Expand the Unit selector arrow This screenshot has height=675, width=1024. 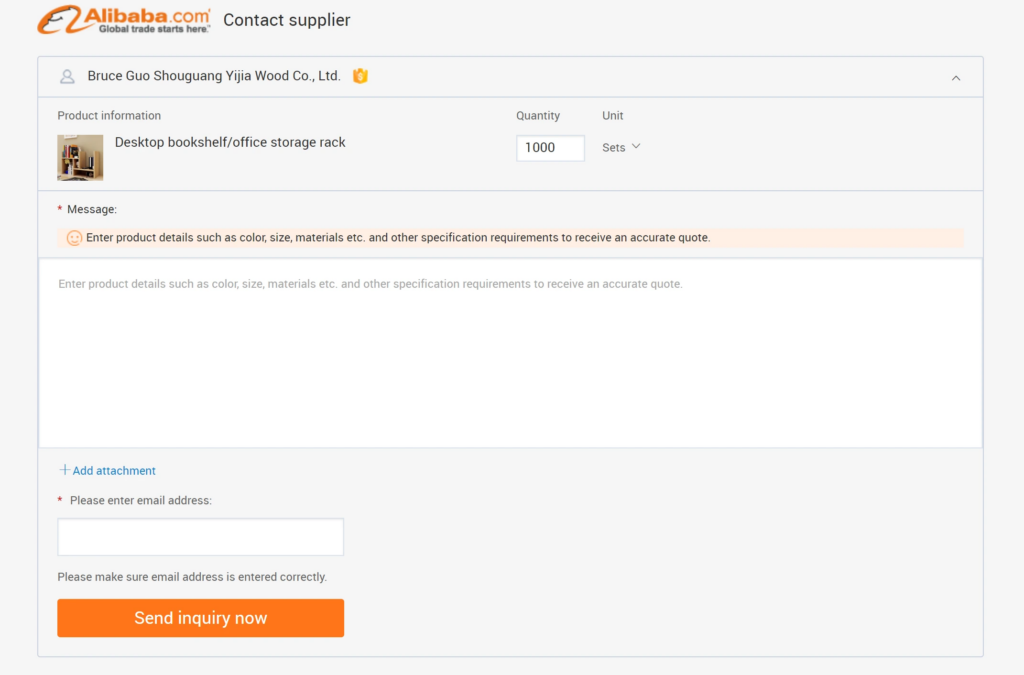pyautogui.click(x=635, y=146)
